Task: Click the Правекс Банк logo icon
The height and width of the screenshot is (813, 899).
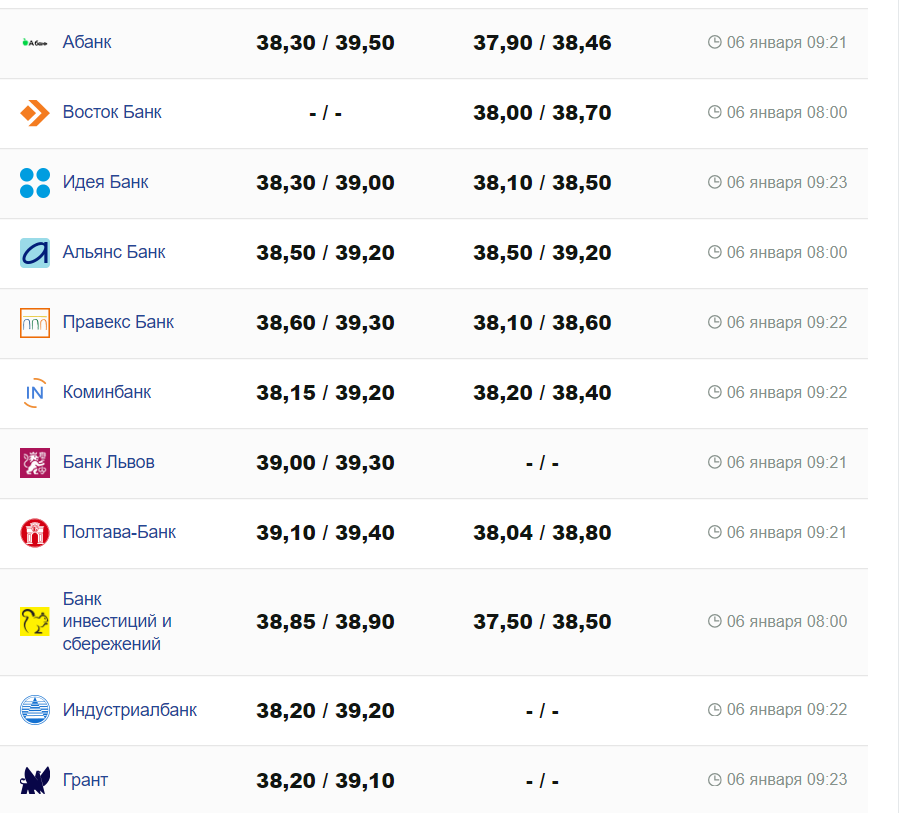Action: pyautogui.click(x=35, y=323)
